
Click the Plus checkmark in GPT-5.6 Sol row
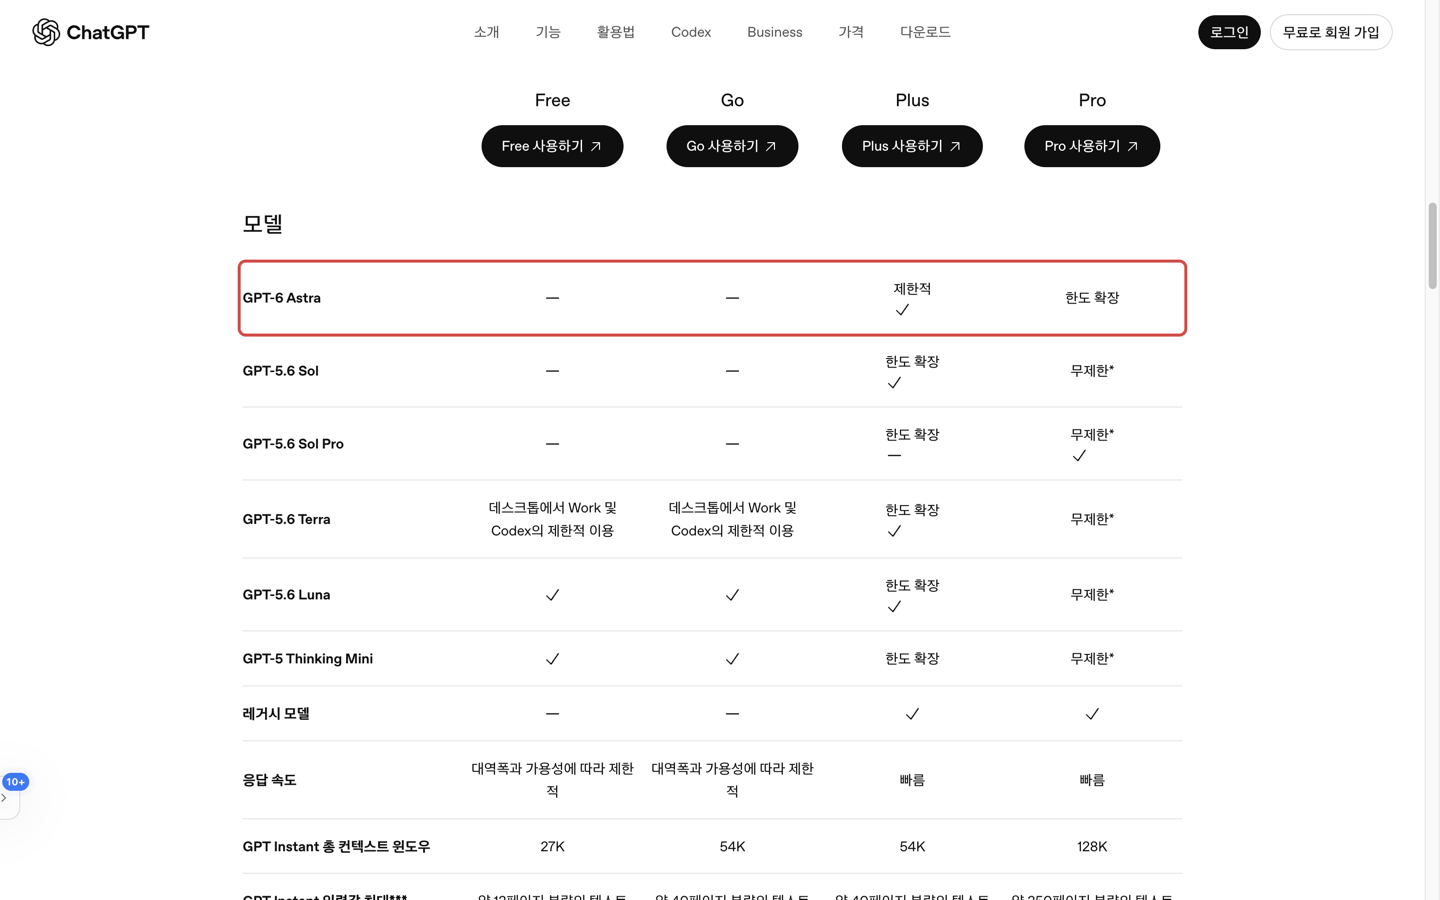(894, 383)
